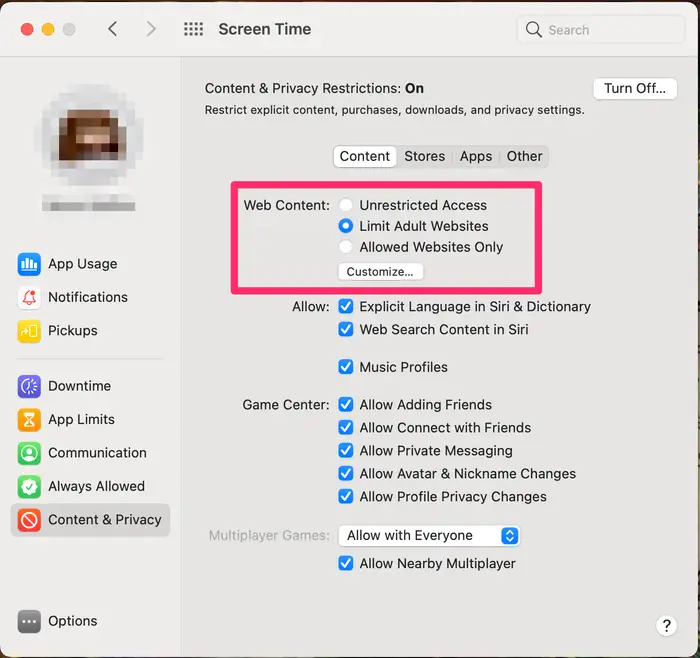
Task: Choose Allowed Websites Only option
Action: (x=346, y=247)
